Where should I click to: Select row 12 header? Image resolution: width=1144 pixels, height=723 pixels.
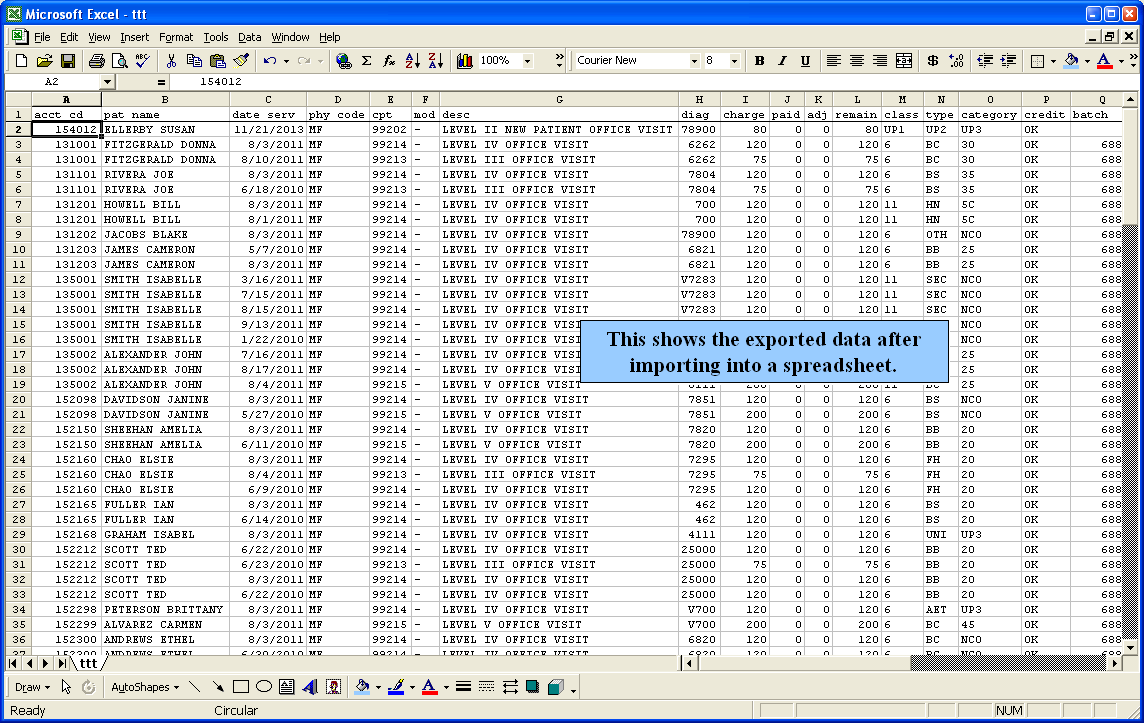point(18,279)
